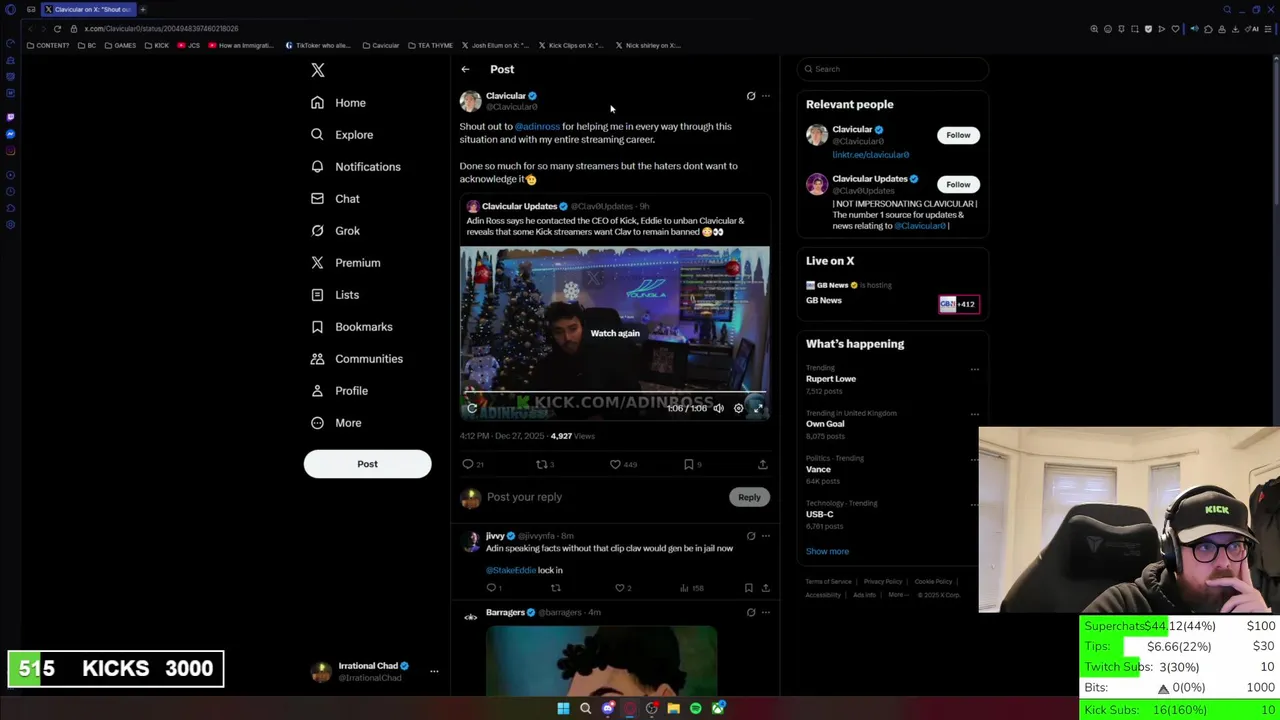Open Spotify from the taskbar
Screen dimensions: 1280x720
coord(695,708)
